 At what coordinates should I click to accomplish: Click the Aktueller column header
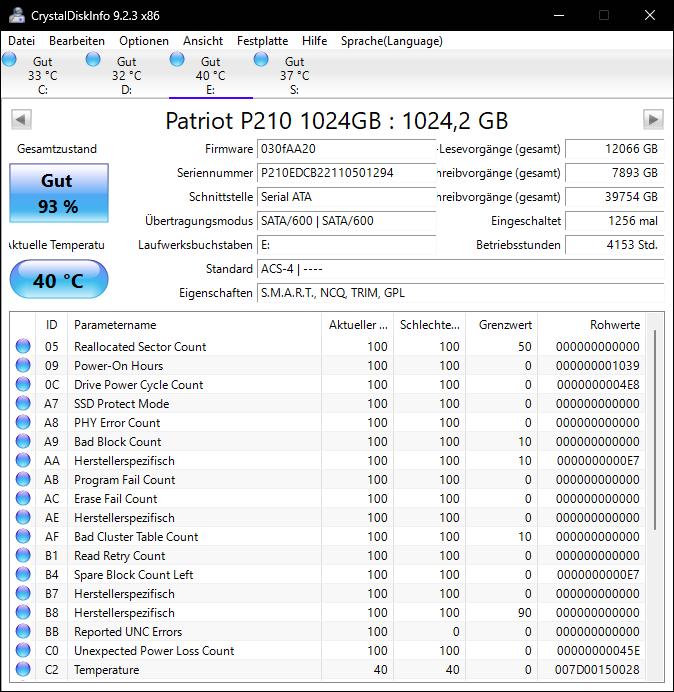pos(358,325)
